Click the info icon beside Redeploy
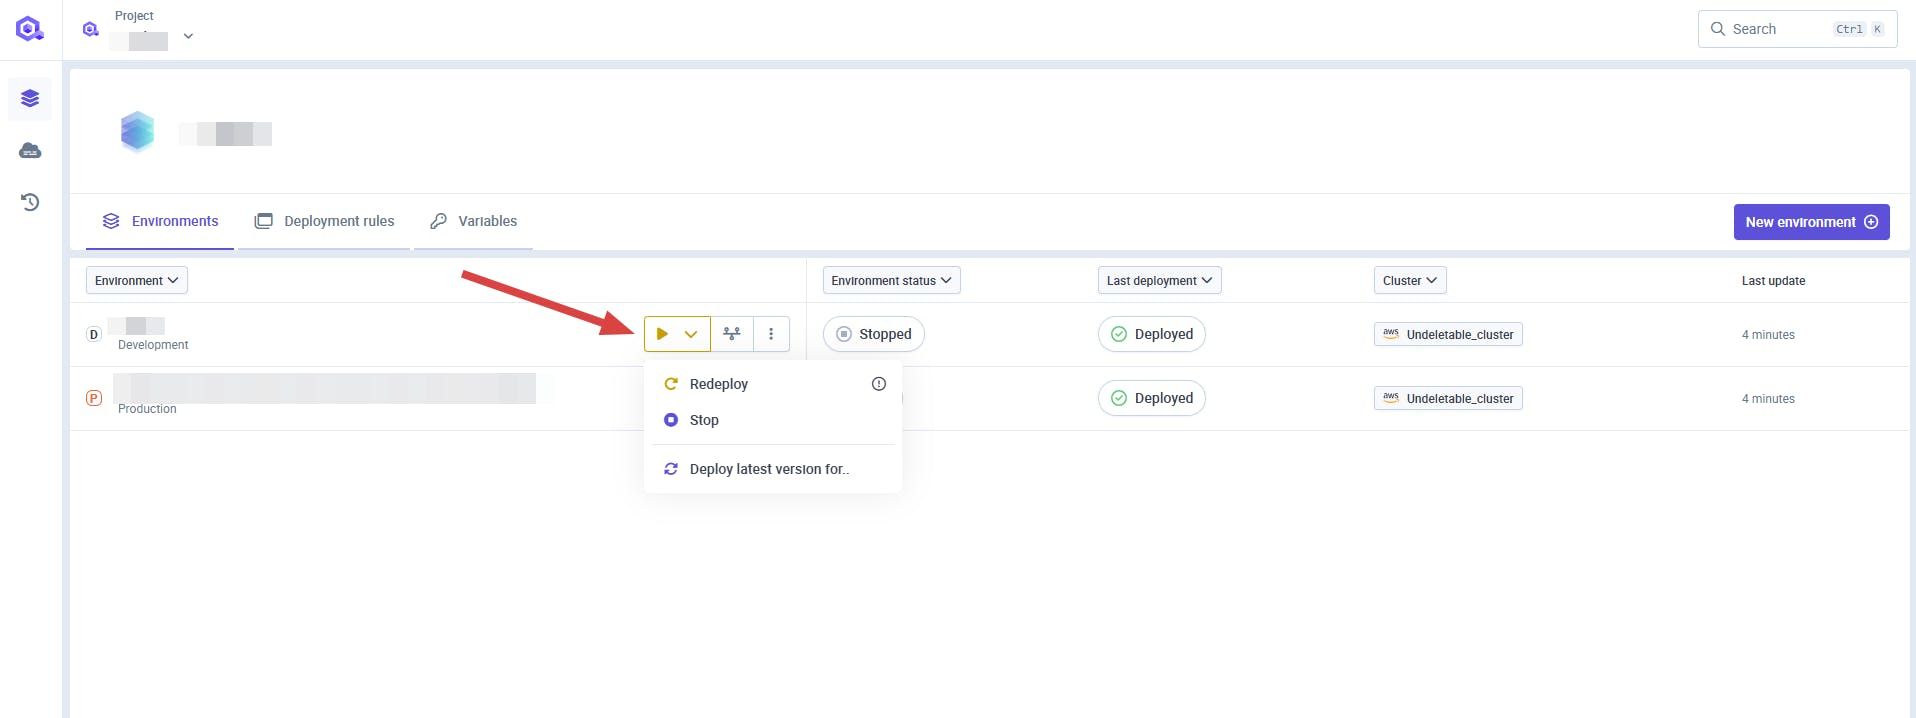 pyautogui.click(x=878, y=384)
